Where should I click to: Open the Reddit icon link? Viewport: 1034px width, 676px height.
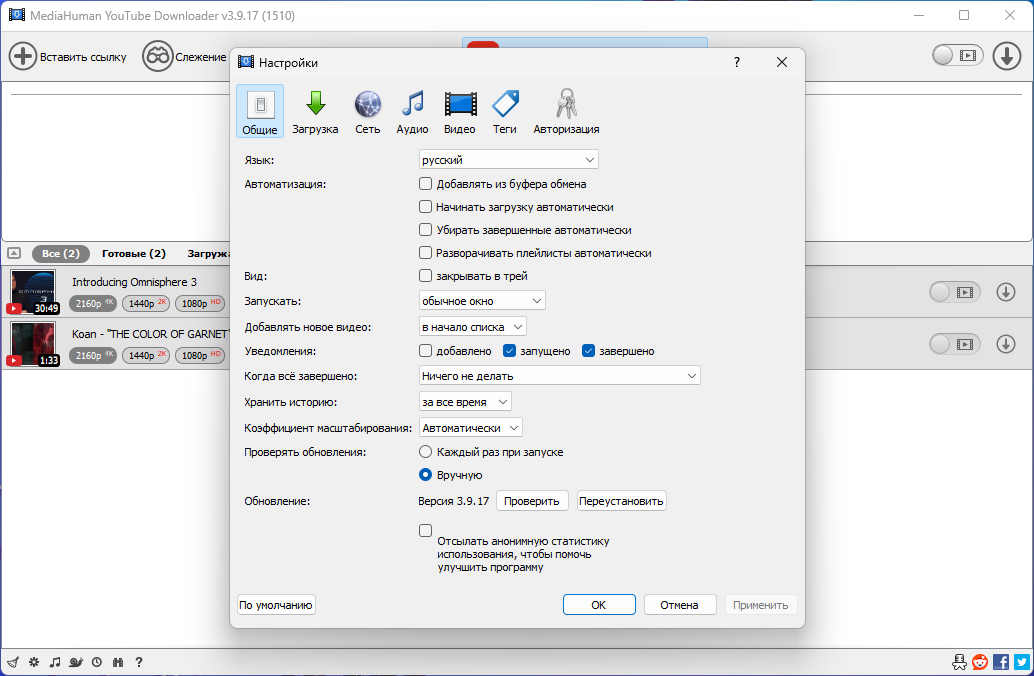tap(980, 661)
